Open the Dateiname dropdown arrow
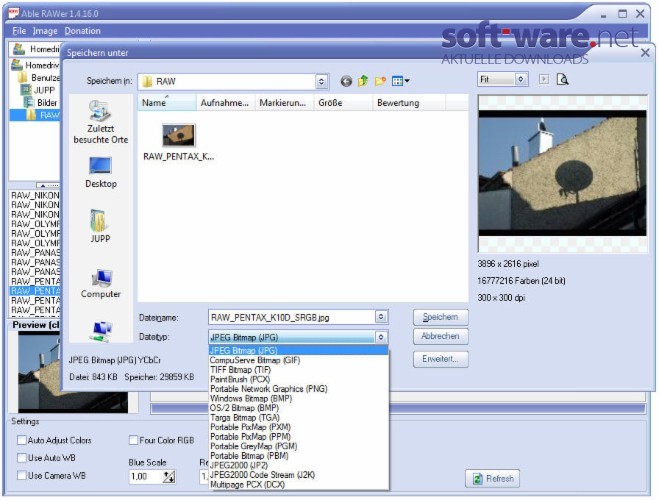The height and width of the screenshot is (500, 659). [x=381, y=317]
